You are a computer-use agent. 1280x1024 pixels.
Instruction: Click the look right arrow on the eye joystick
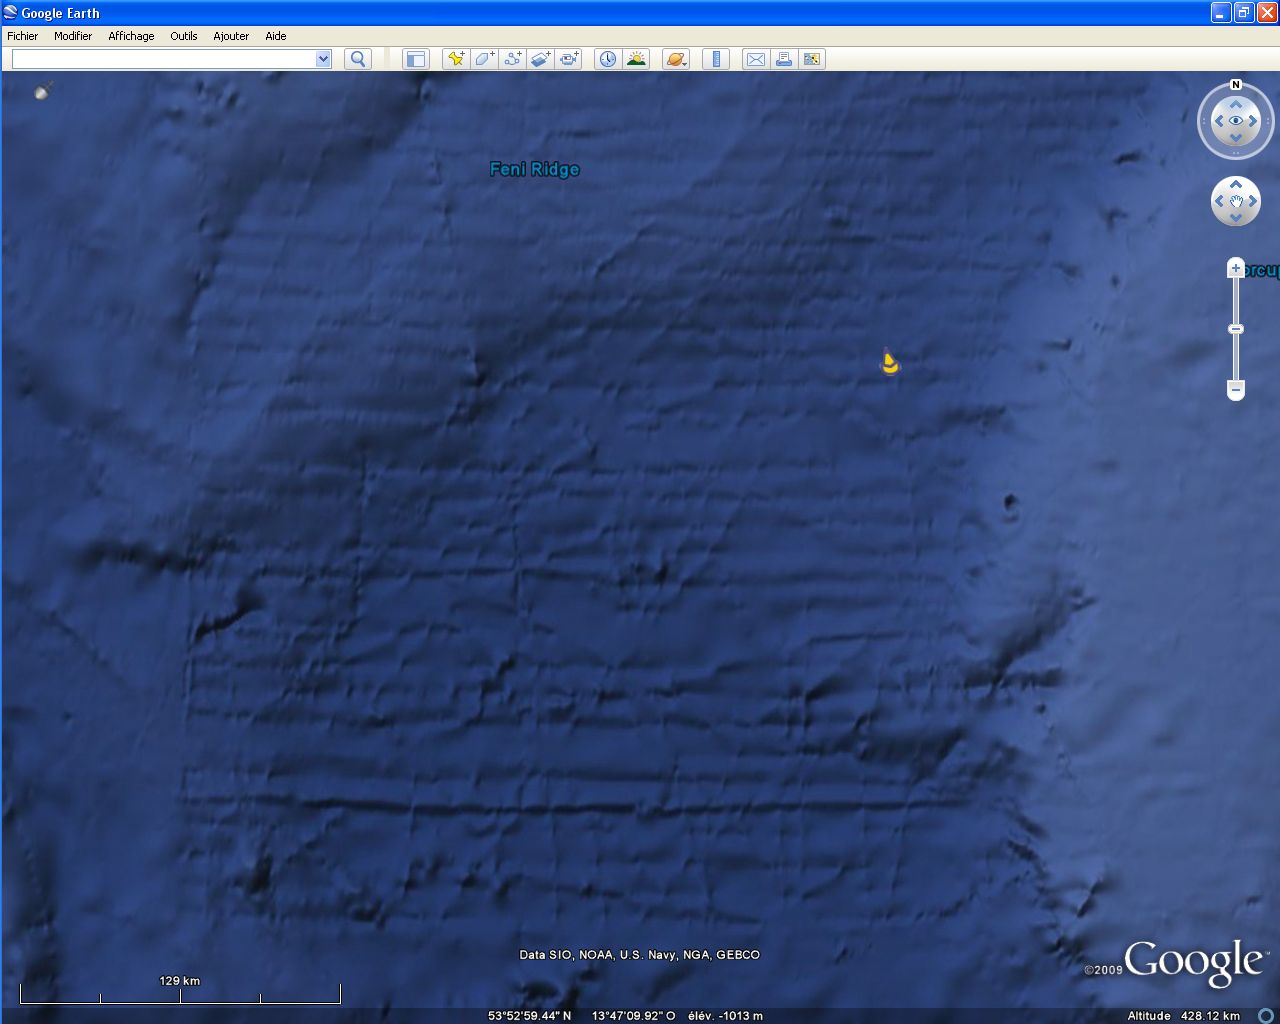(x=1253, y=121)
